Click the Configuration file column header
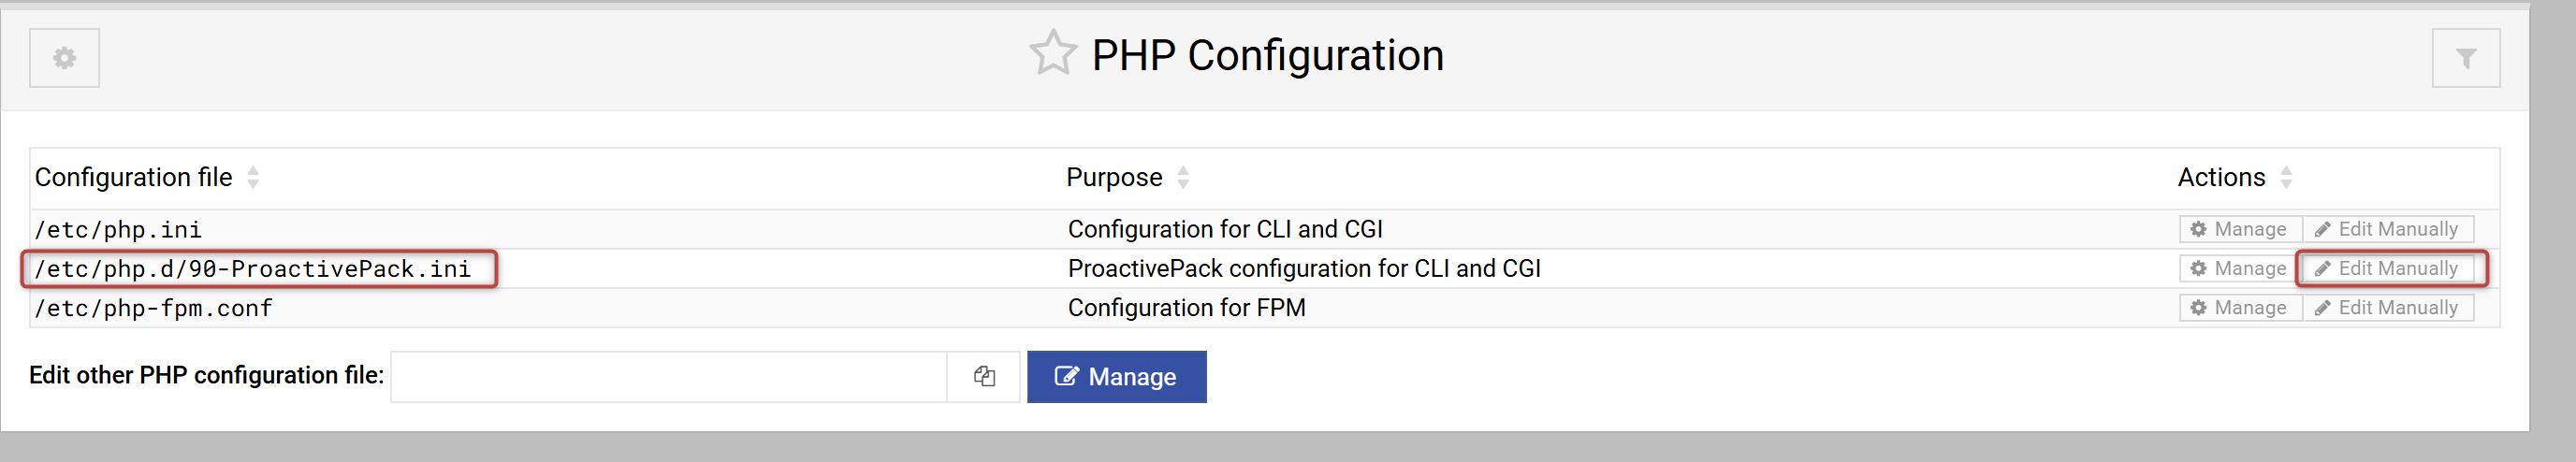The width and height of the screenshot is (2576, 462). click(x=133, y=177)
